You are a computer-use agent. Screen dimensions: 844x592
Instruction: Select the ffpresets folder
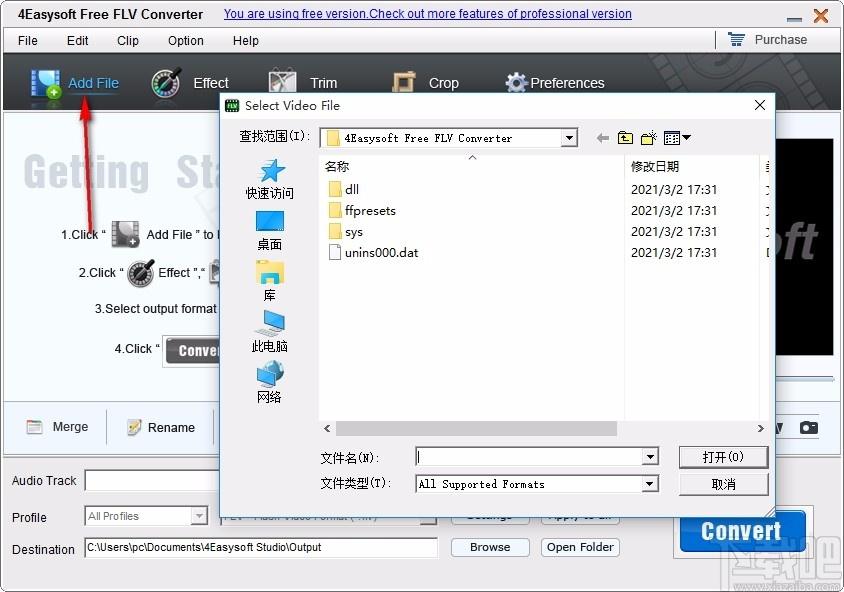pos(362,210)
